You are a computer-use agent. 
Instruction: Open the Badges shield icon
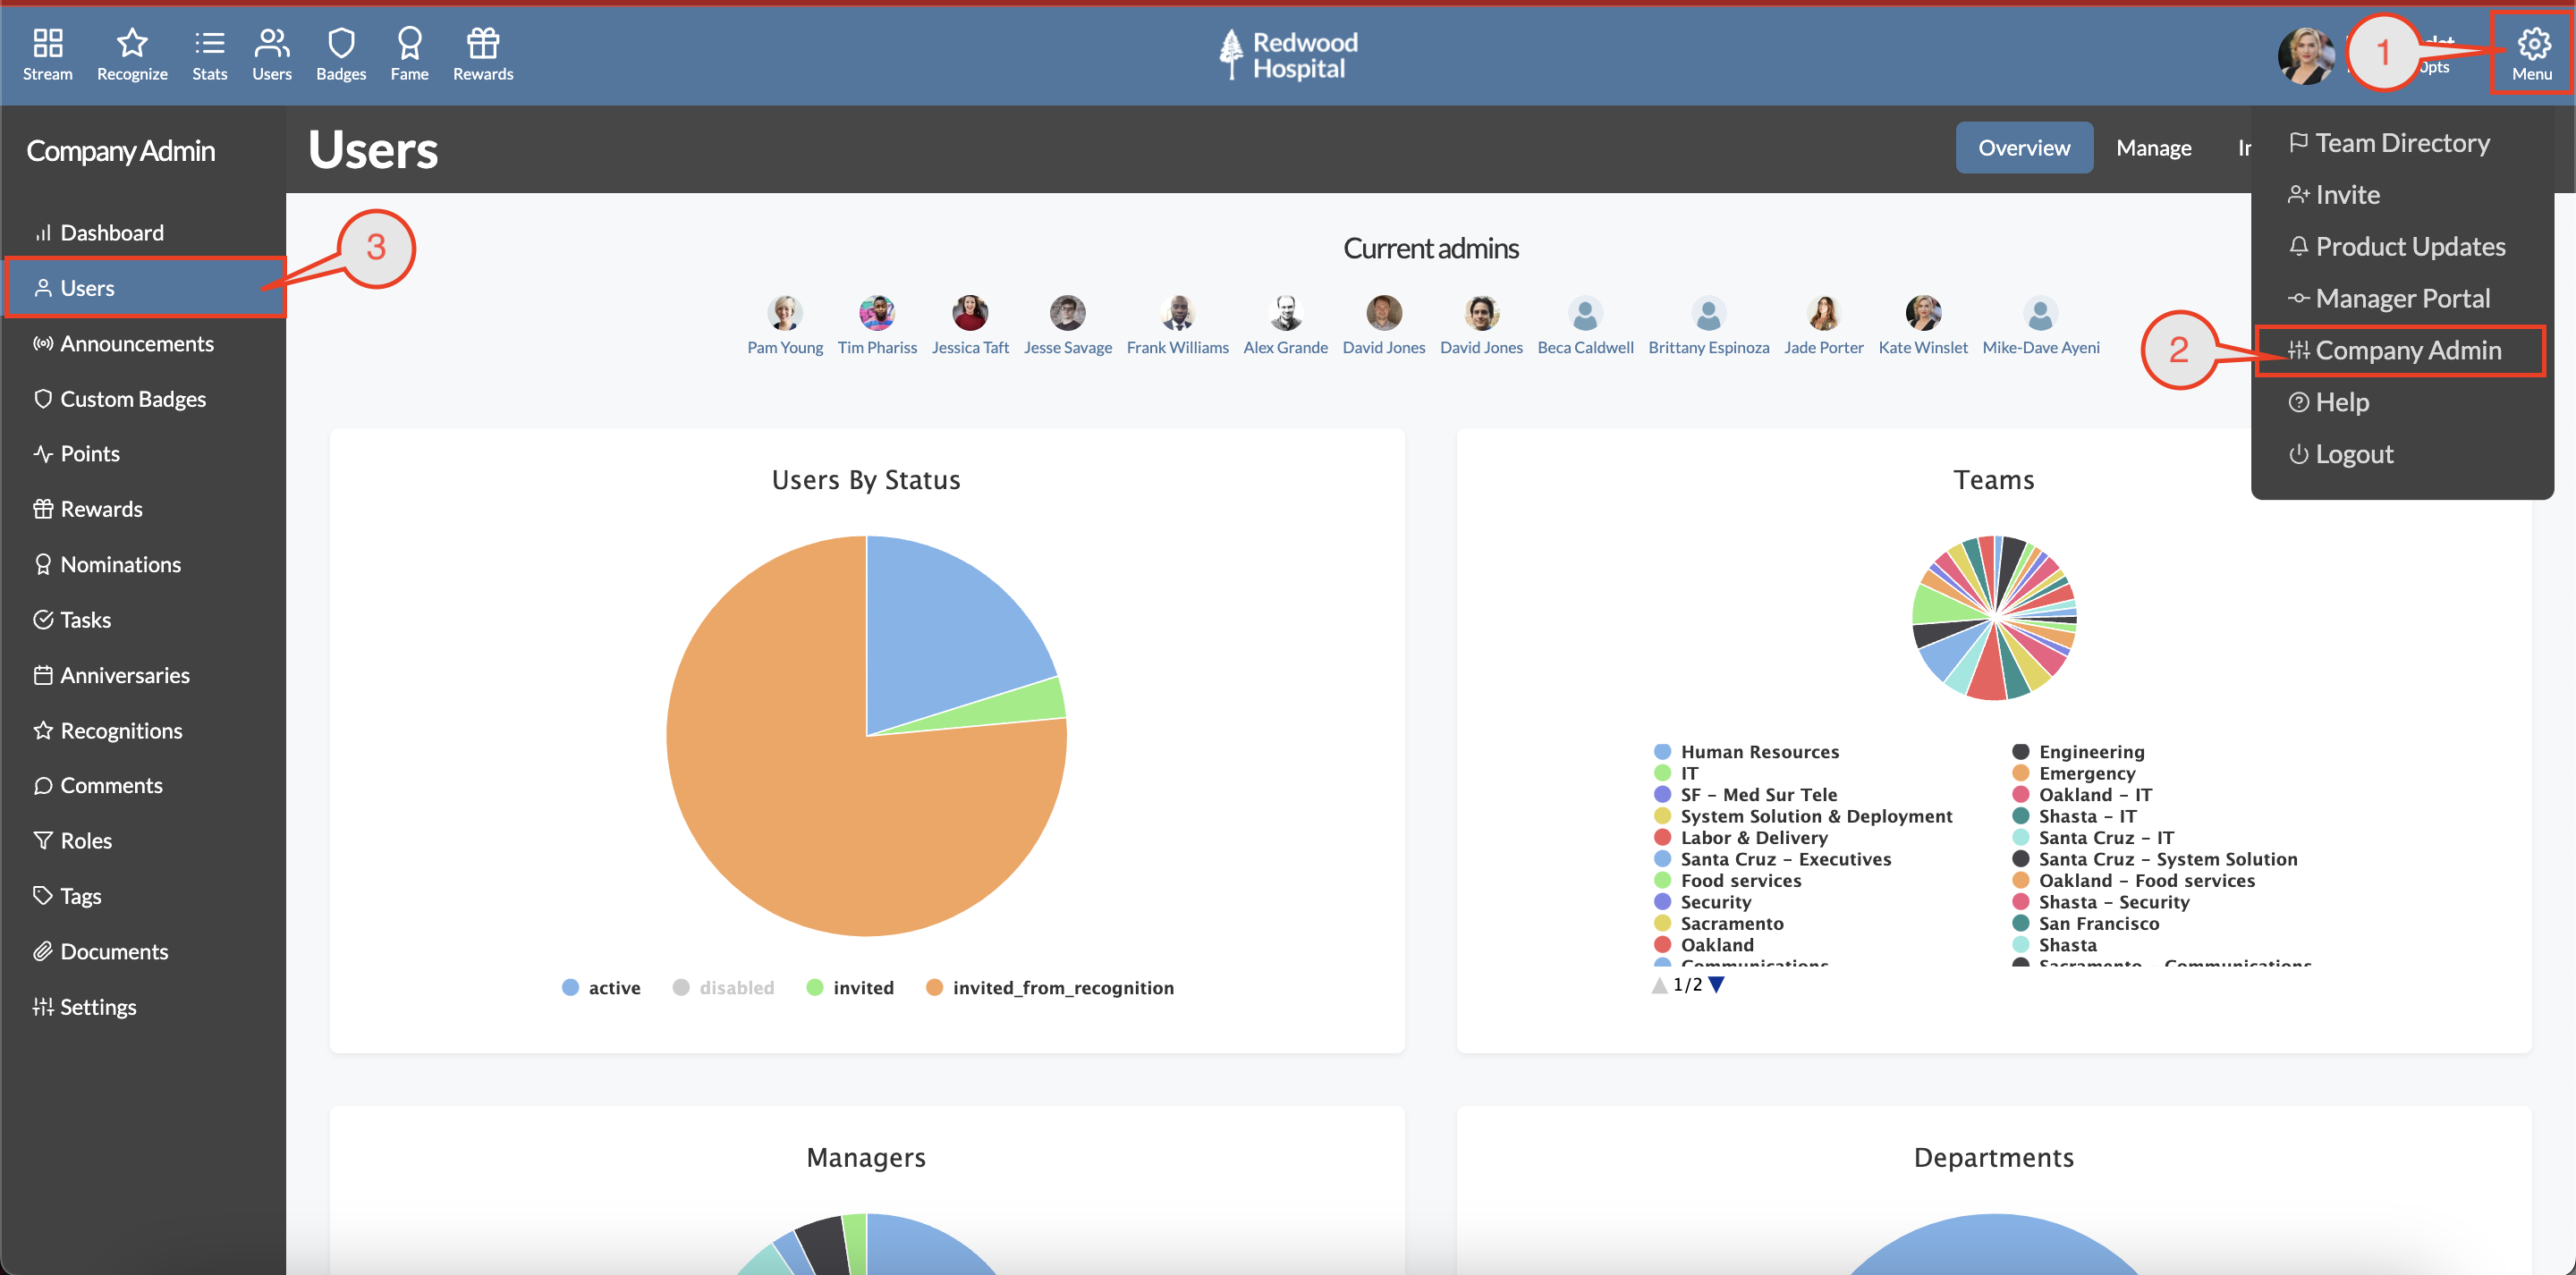[x=341, y=55]
